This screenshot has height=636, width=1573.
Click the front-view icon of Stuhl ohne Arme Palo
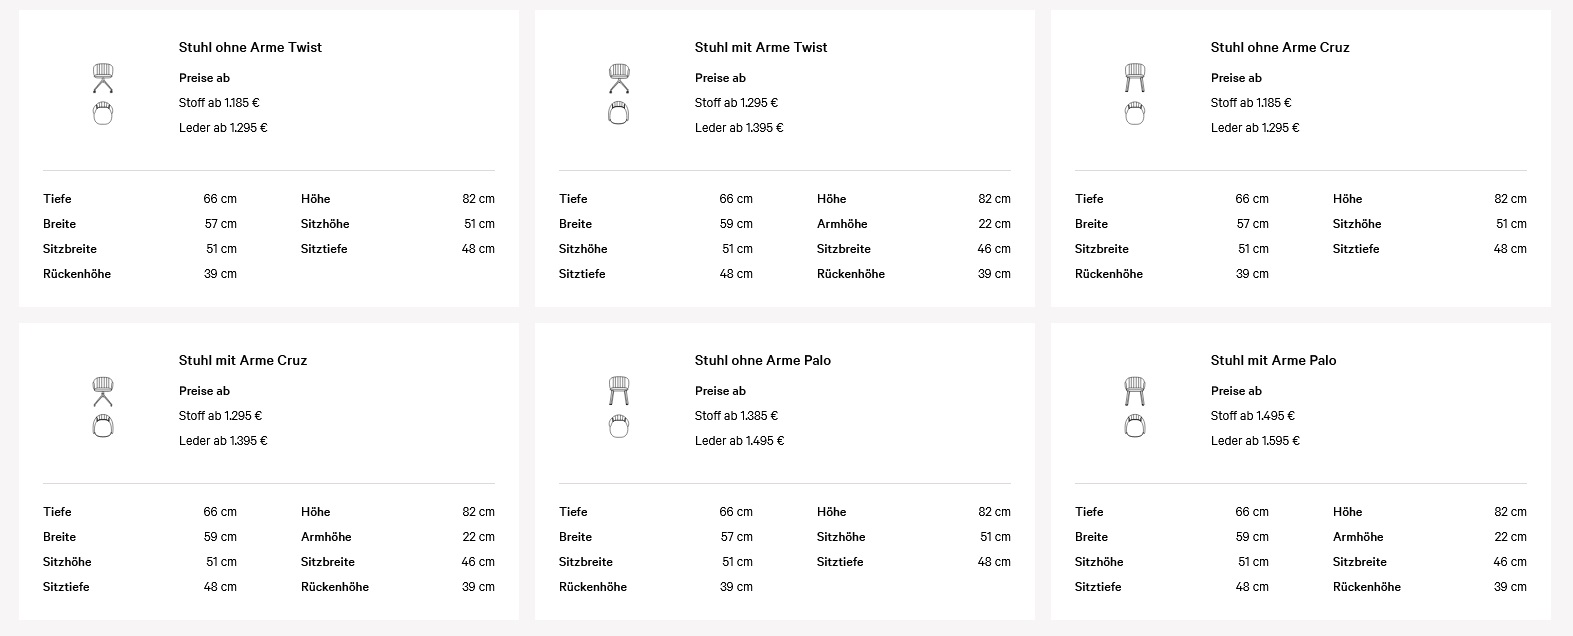[619, 391]
